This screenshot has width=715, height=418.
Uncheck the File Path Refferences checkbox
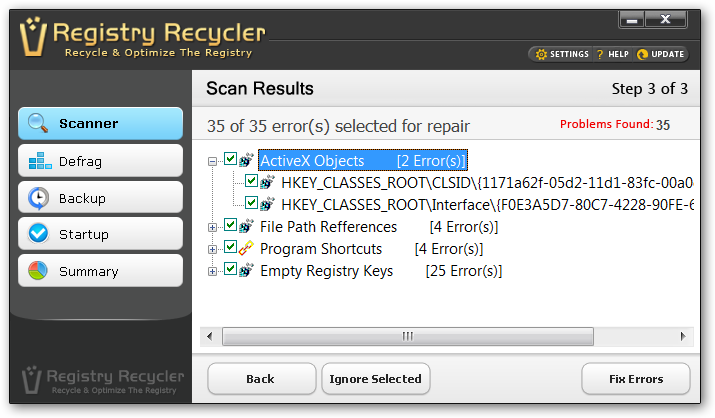tap(230, 225)
